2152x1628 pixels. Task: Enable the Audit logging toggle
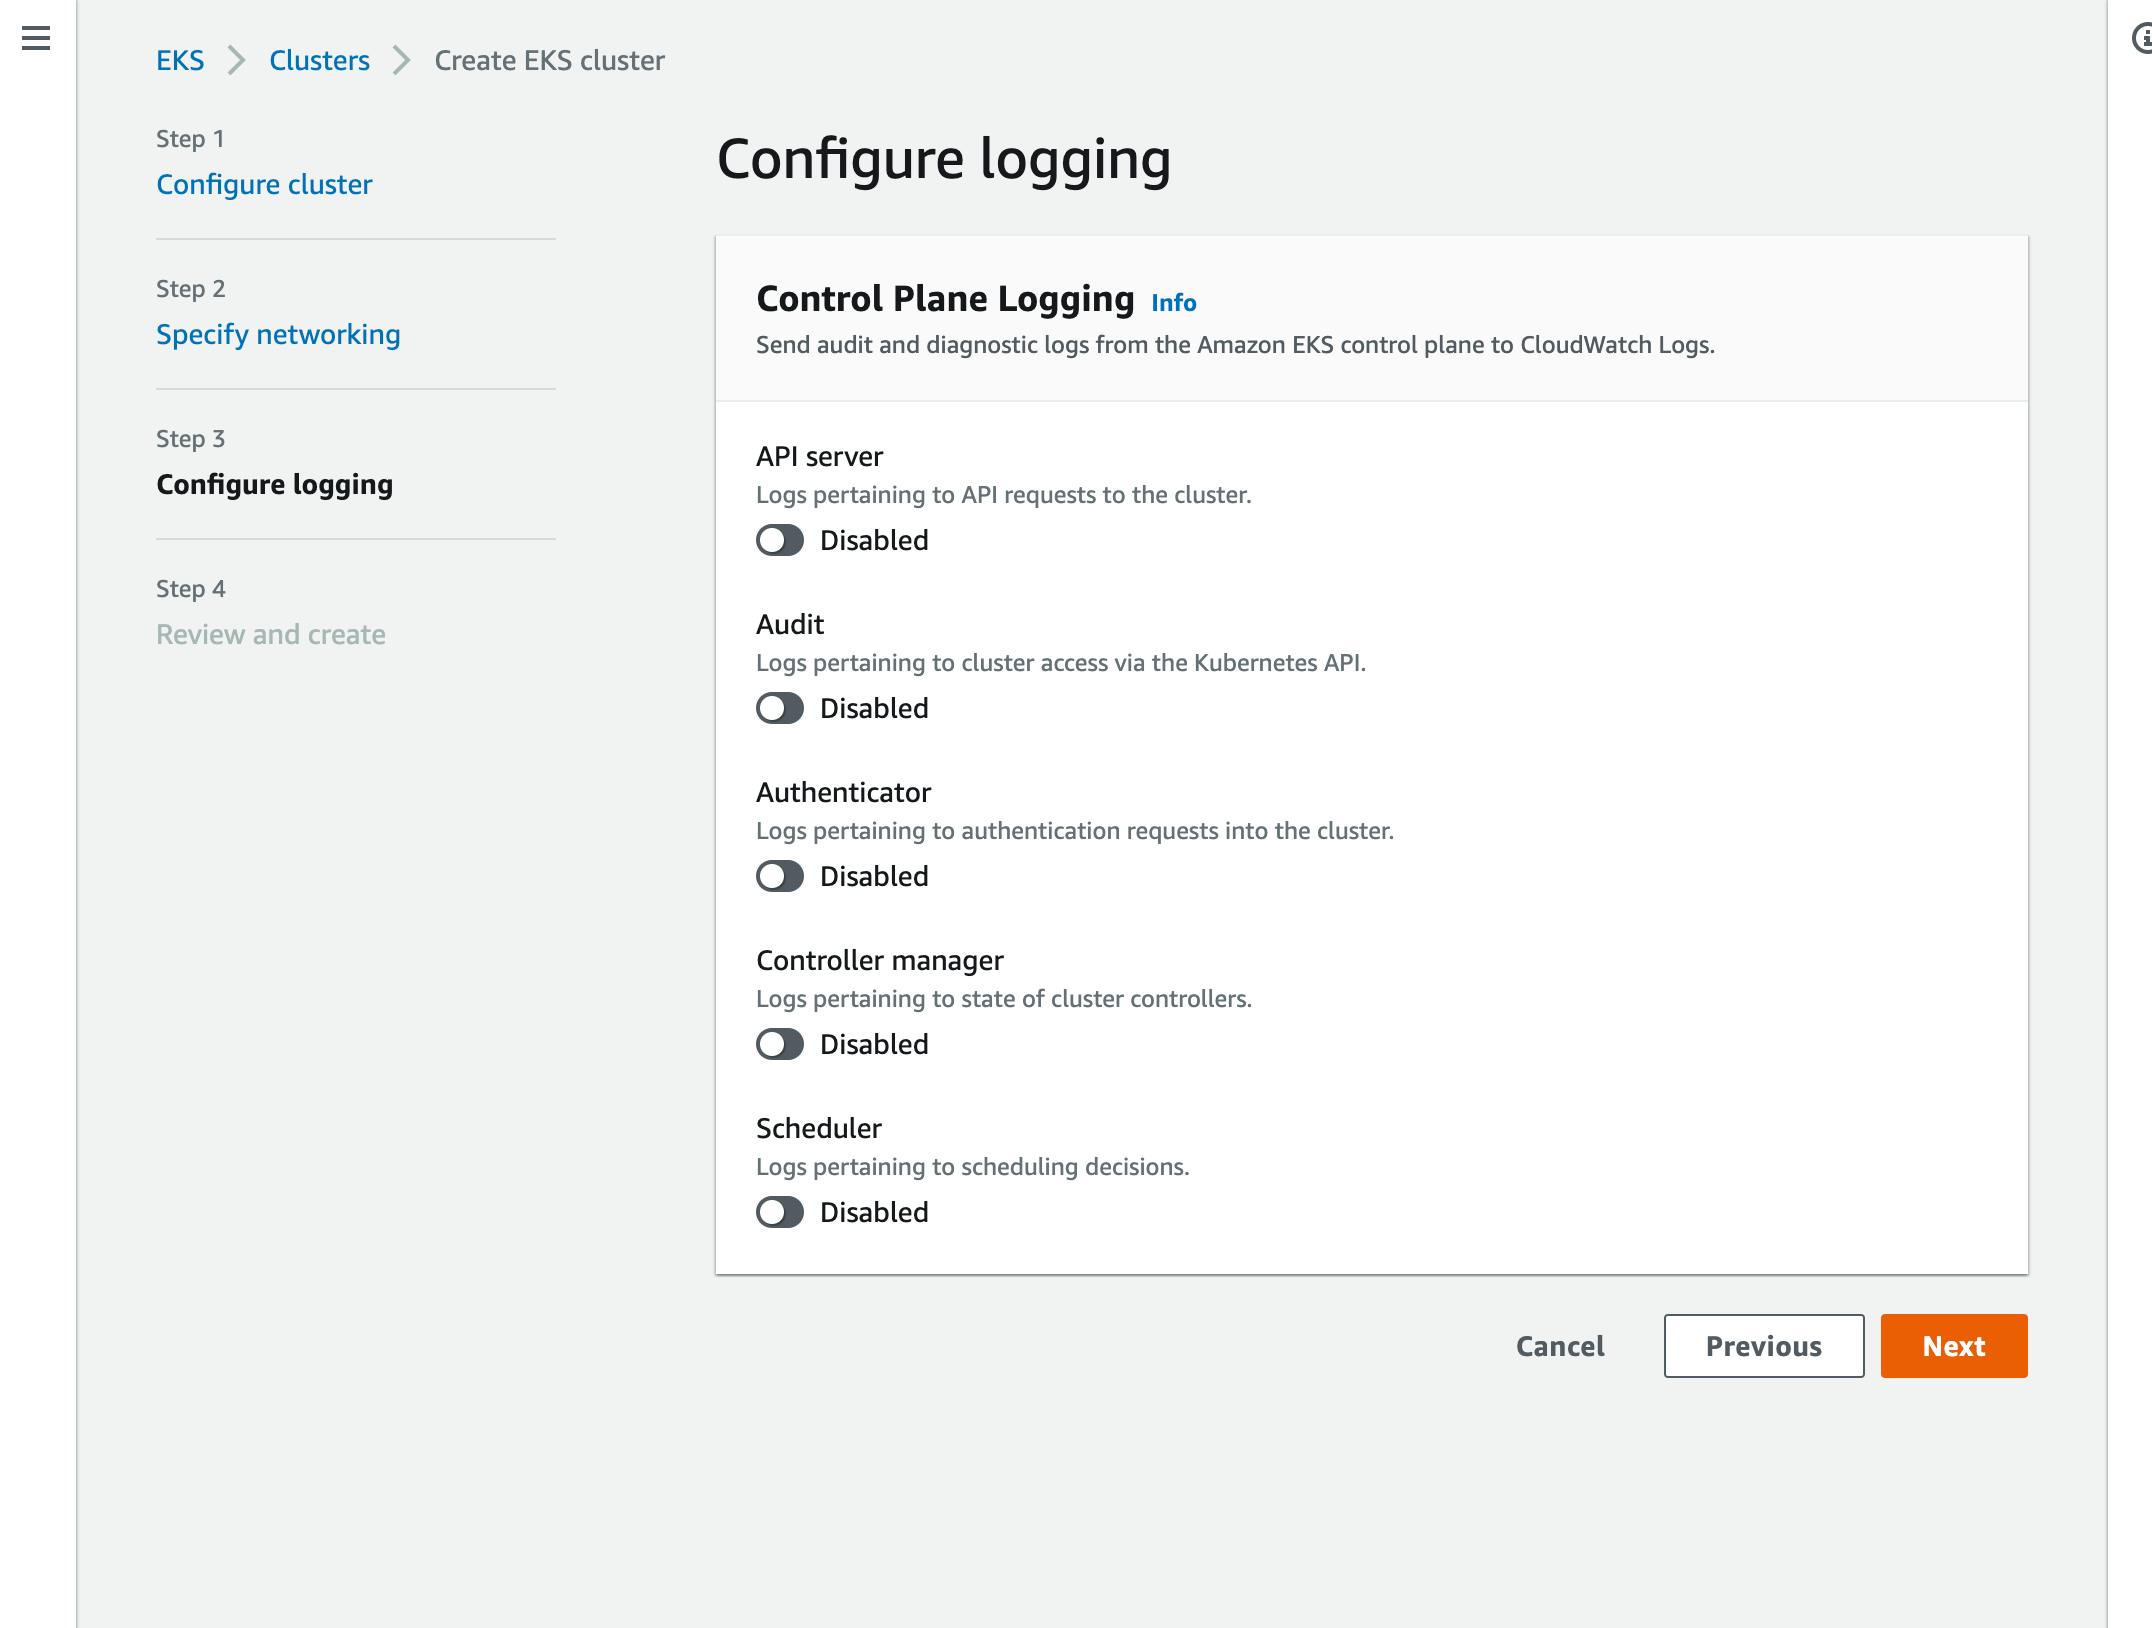[x=780, y=708]
